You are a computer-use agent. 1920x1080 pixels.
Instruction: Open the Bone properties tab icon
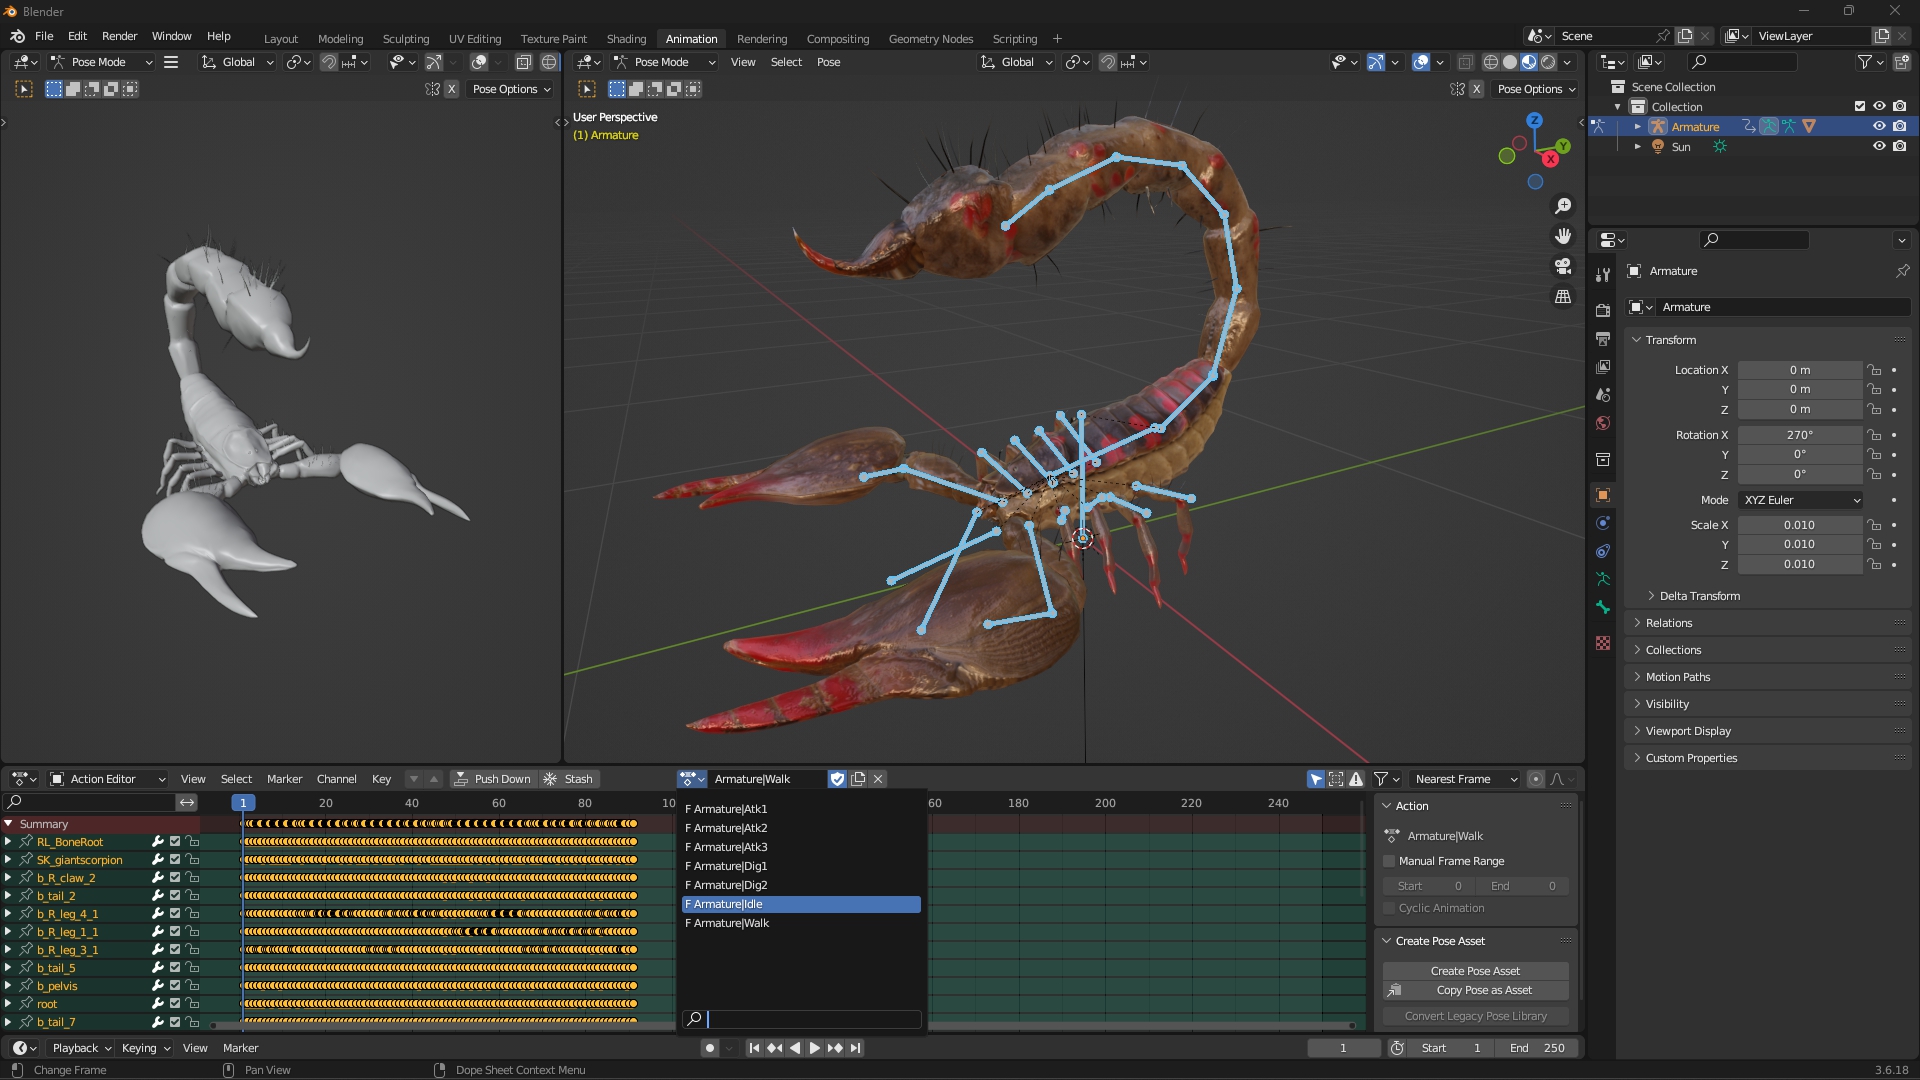coord(1603,607)
